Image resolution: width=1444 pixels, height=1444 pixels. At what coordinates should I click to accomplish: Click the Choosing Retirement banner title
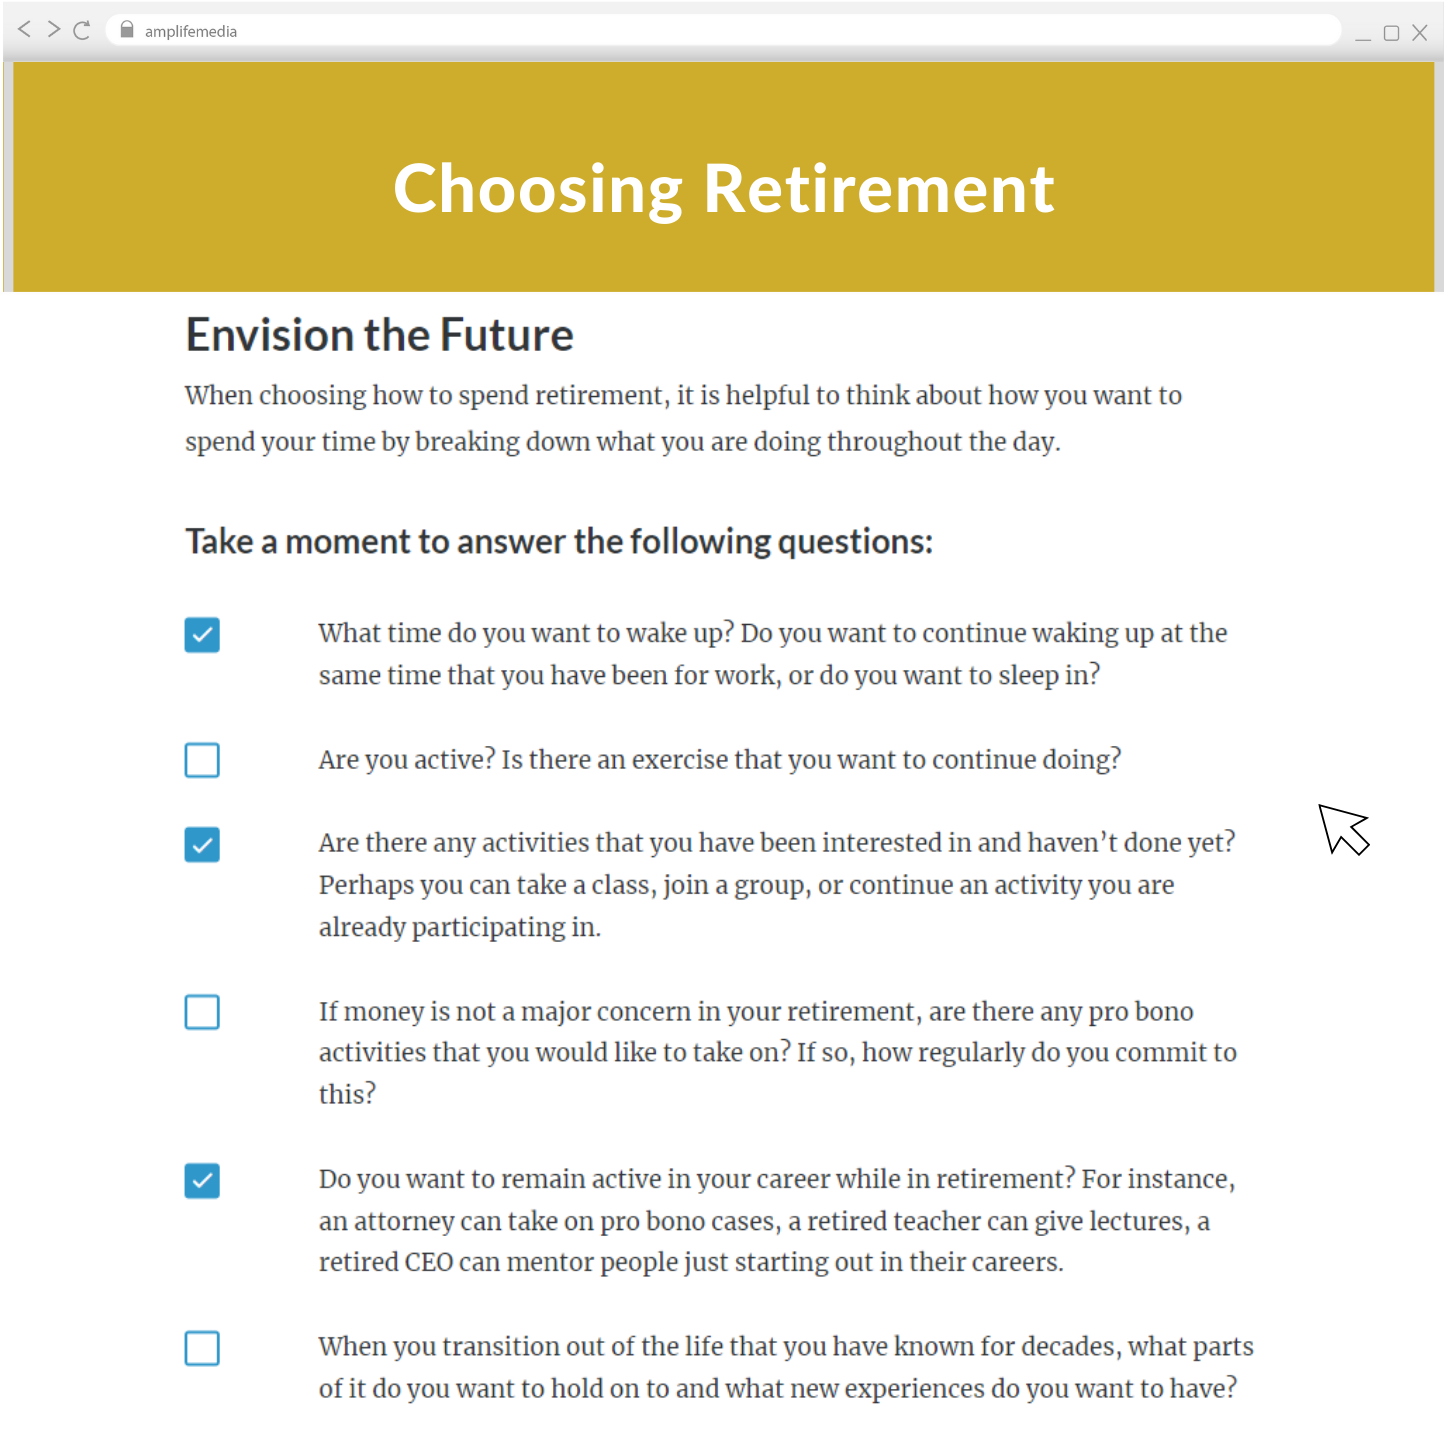coord(724,189)
